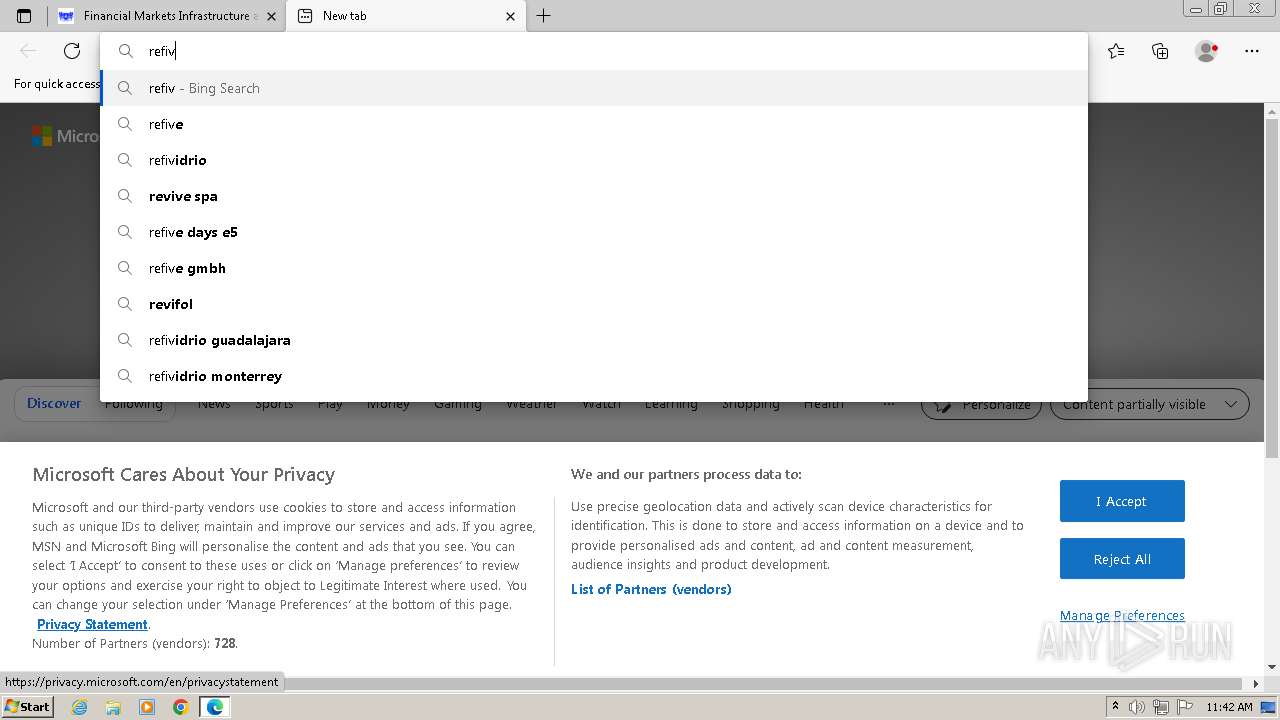Viewport: 1280px width, 720px height.
Task: Launch Internet Explorer from taskbar
Action: [x=80, y=707]
